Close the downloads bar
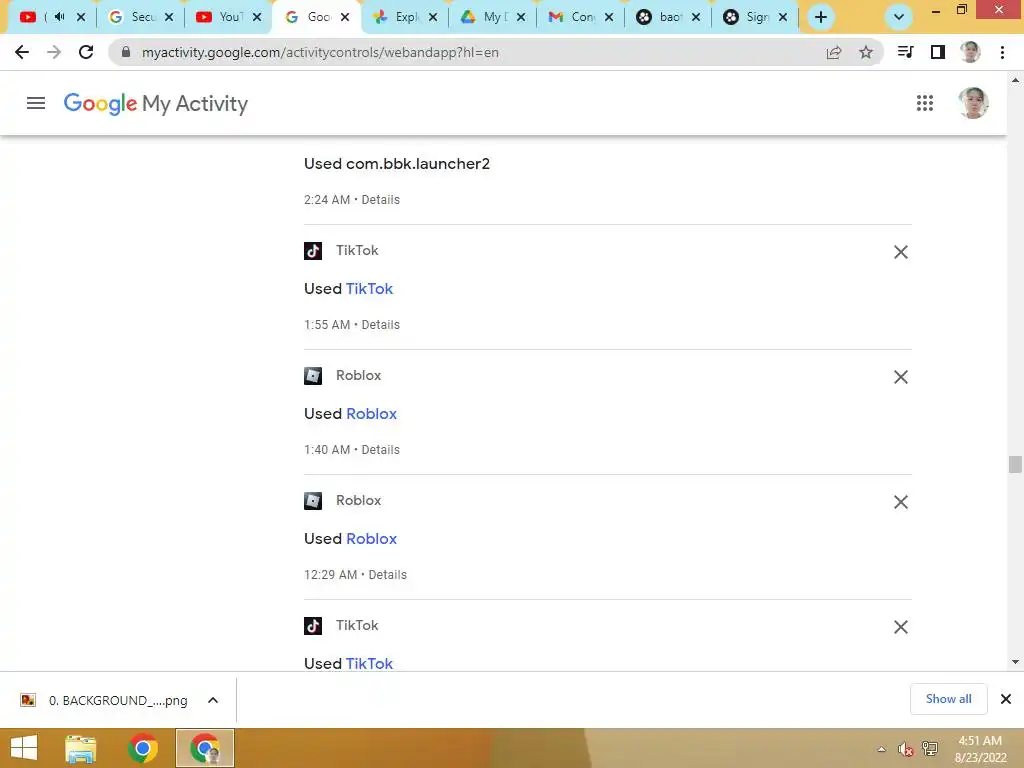This screenshot has width=1024, height=768. pos(1006,699)
